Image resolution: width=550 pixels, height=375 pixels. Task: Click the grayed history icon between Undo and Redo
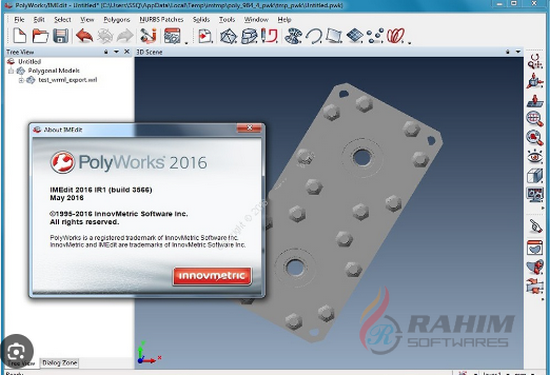click(105, 36)
